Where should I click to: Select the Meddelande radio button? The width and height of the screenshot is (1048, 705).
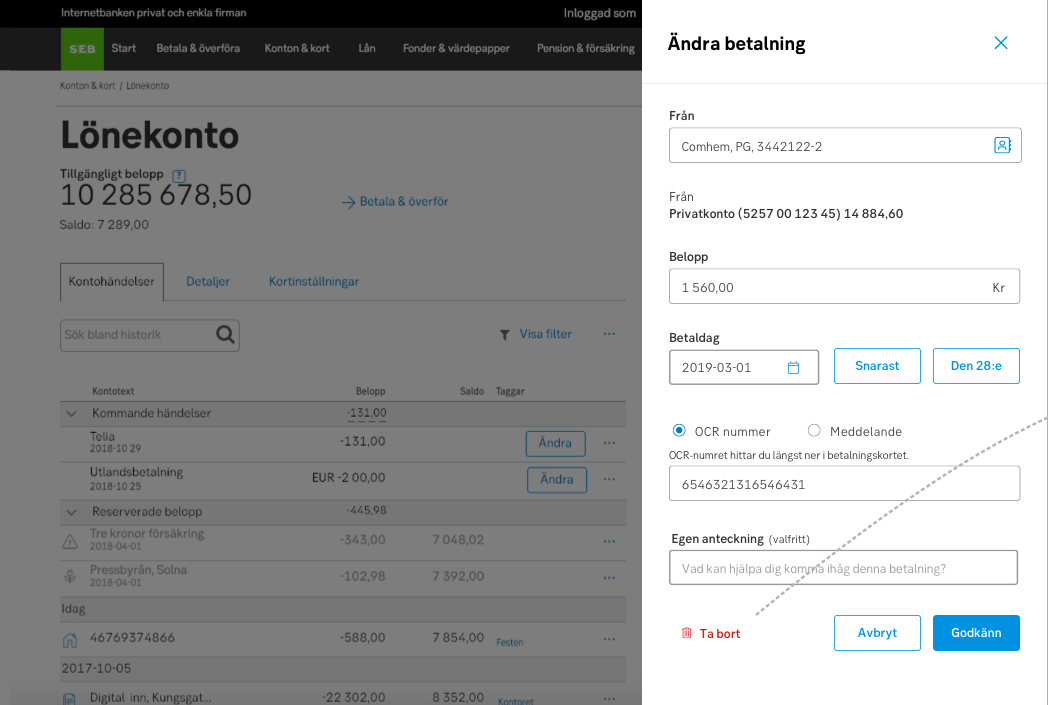[814, 431]
